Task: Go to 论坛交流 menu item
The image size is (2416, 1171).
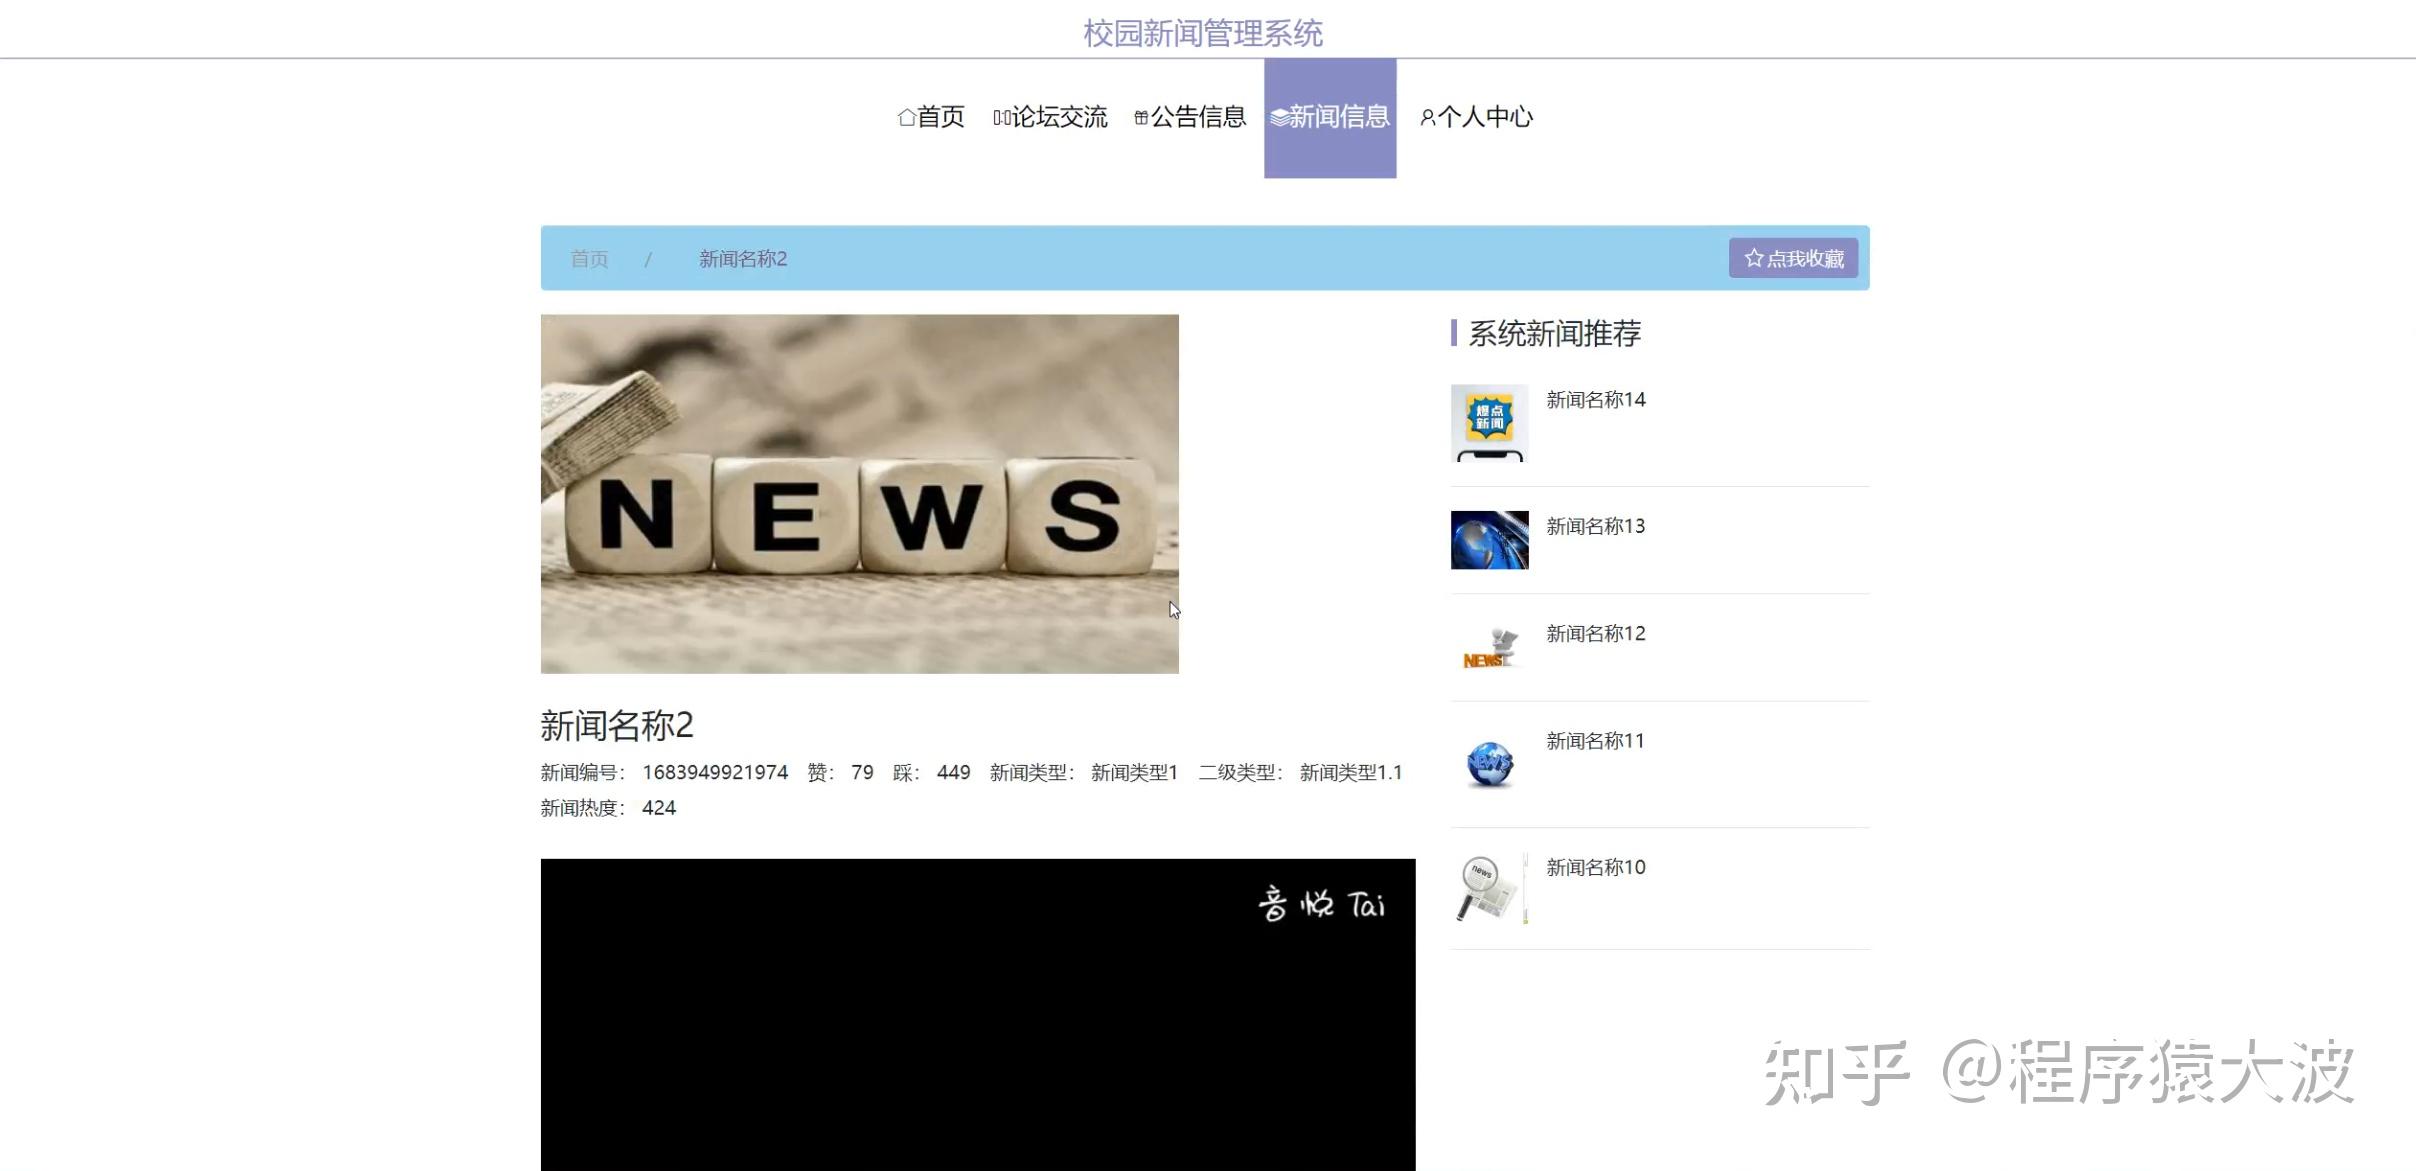Action: click(1059, 117)
